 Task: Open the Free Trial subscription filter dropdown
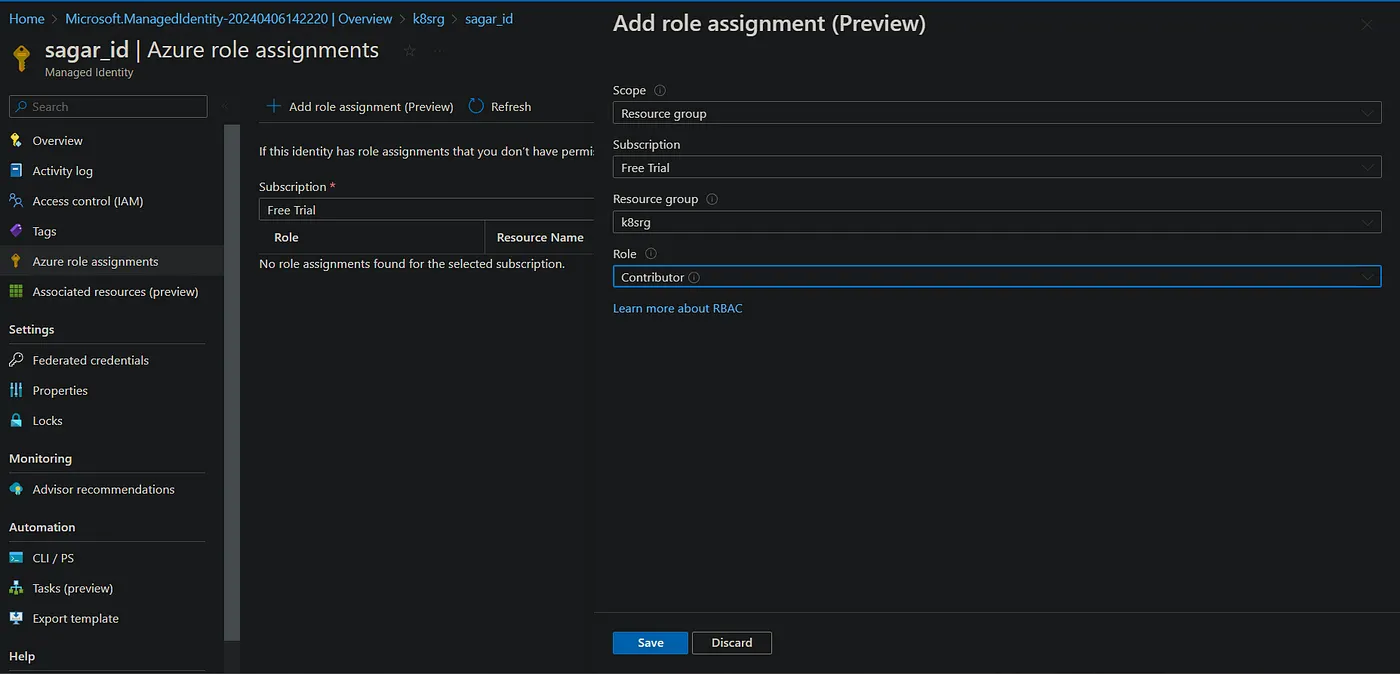click(x=427, y=209)
